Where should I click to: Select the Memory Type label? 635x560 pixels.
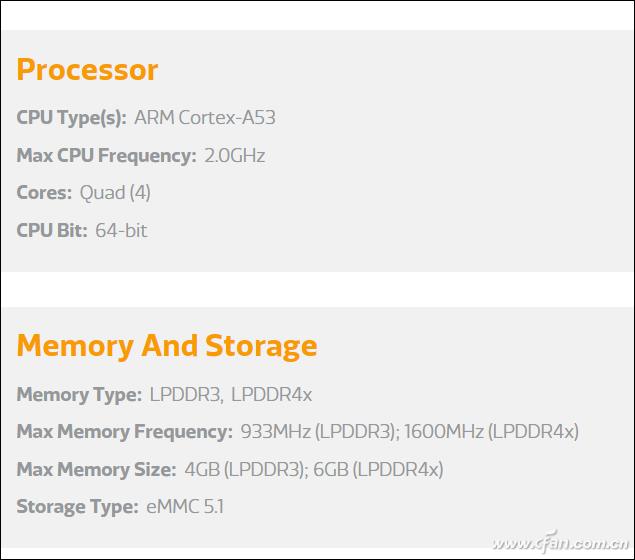point(79,395)
